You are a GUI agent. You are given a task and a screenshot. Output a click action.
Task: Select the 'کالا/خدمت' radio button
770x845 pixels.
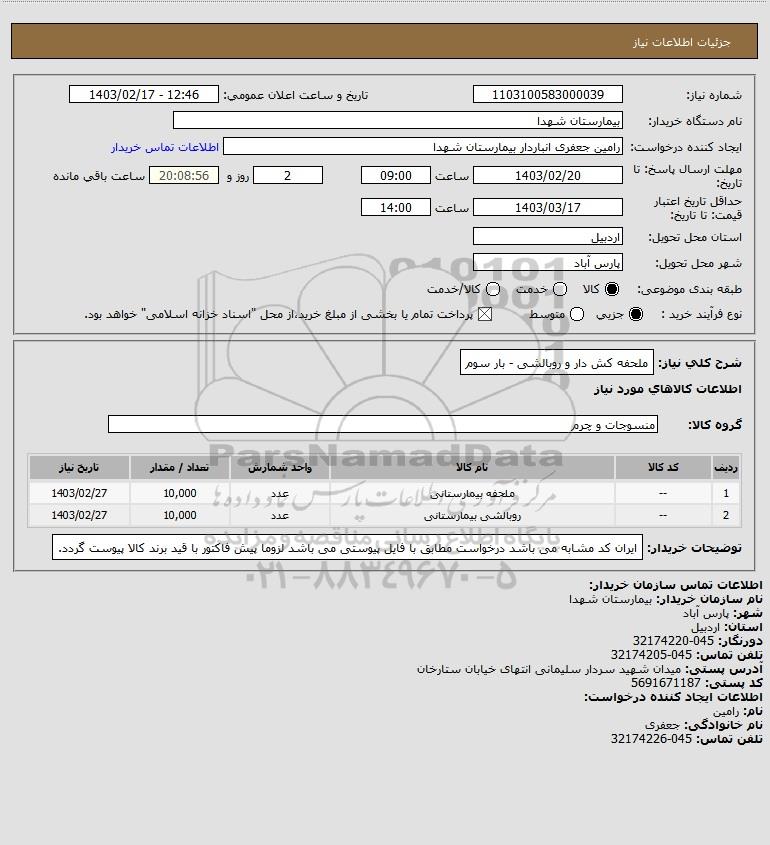pyautogui.click(x=492, y=289)
